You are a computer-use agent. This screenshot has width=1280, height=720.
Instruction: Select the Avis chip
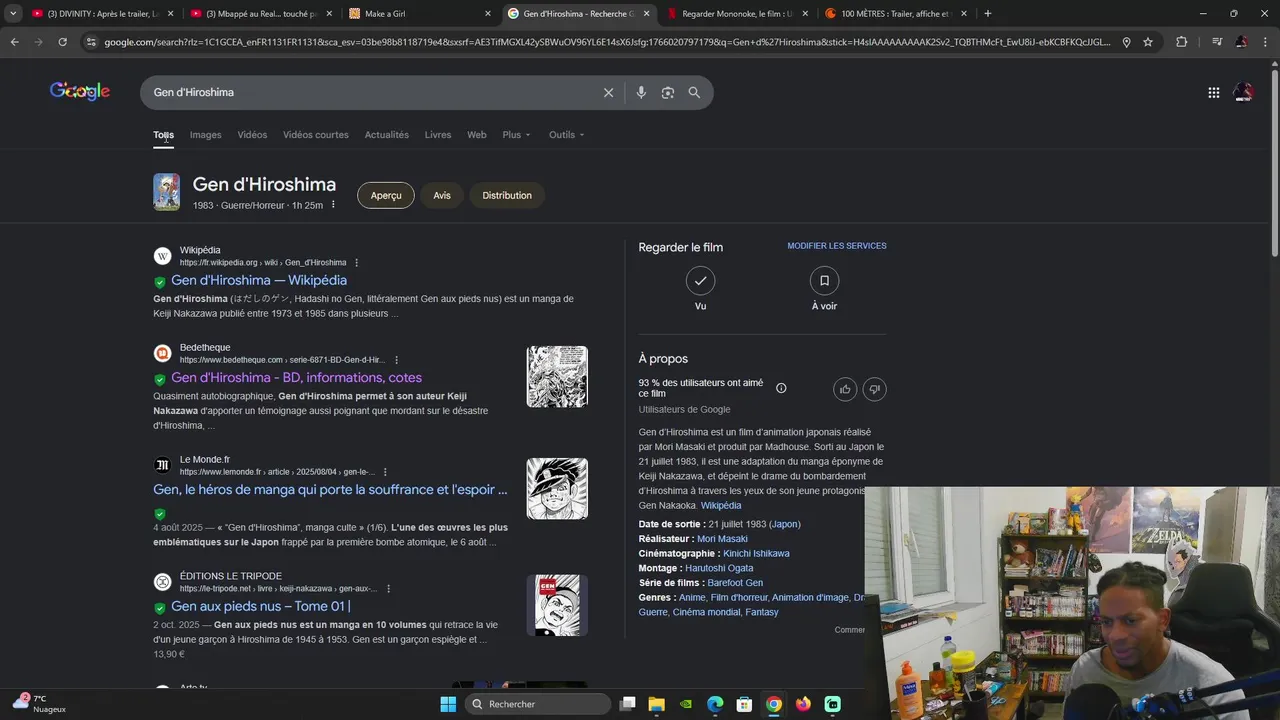[x=442, y=195]
